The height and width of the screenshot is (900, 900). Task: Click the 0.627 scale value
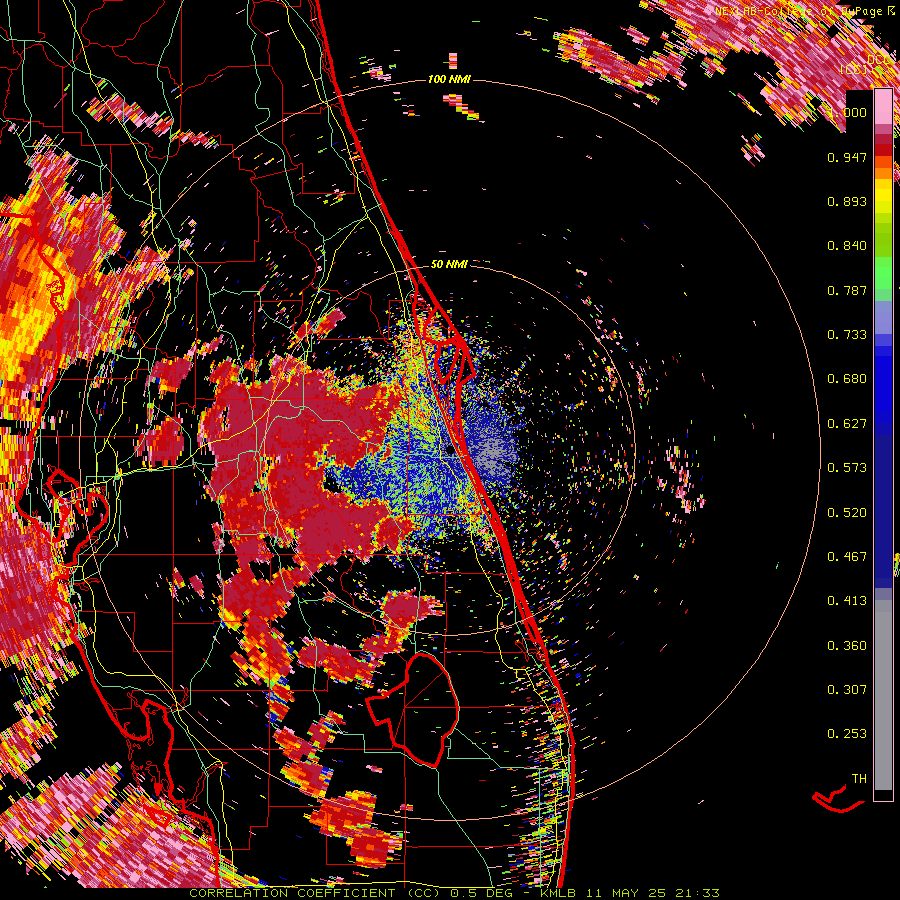(847, 424)
